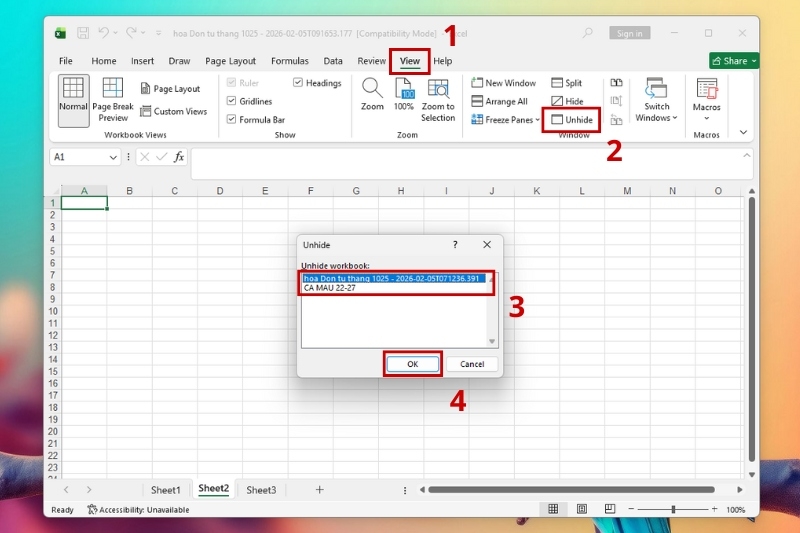The width and height of the screenshot is (800, 533).
Task: Click into the formula bar input
Action: click(465, 163)
